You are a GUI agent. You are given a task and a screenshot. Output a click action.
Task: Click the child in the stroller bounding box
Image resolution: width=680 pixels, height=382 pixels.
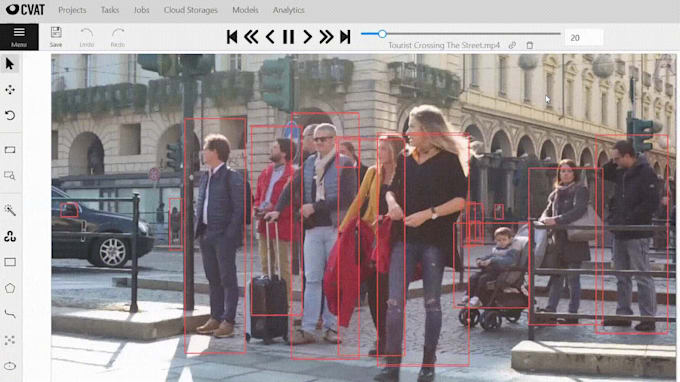point(492,265)
